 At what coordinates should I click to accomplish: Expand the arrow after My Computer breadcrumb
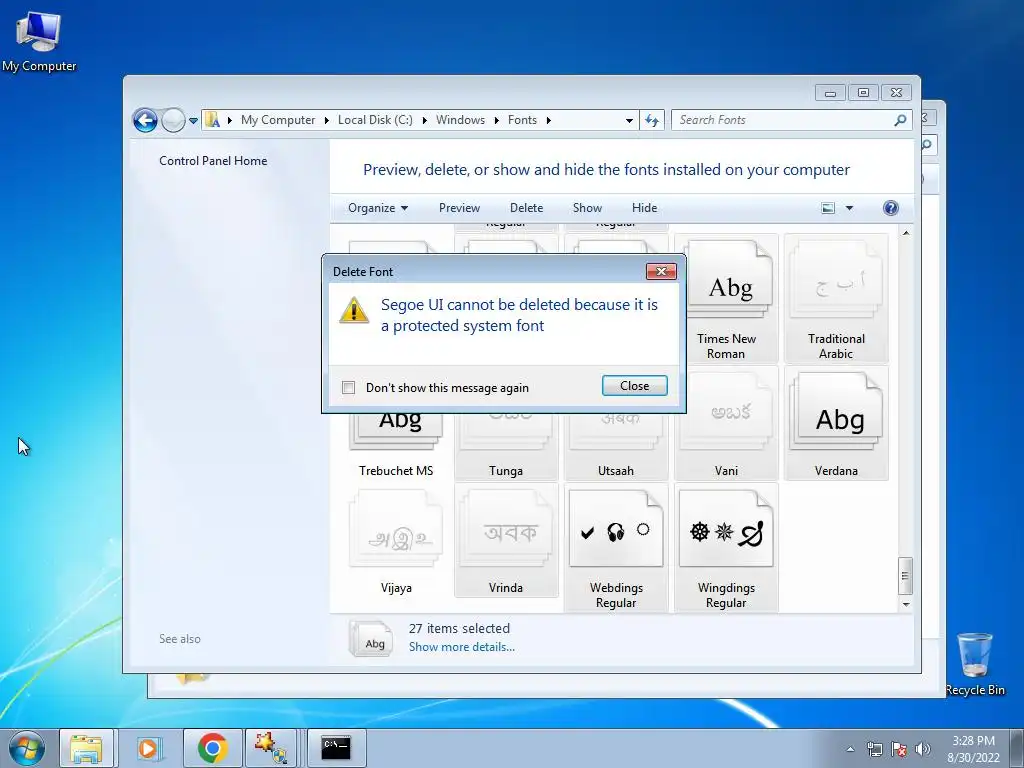(x=327, y=120)
